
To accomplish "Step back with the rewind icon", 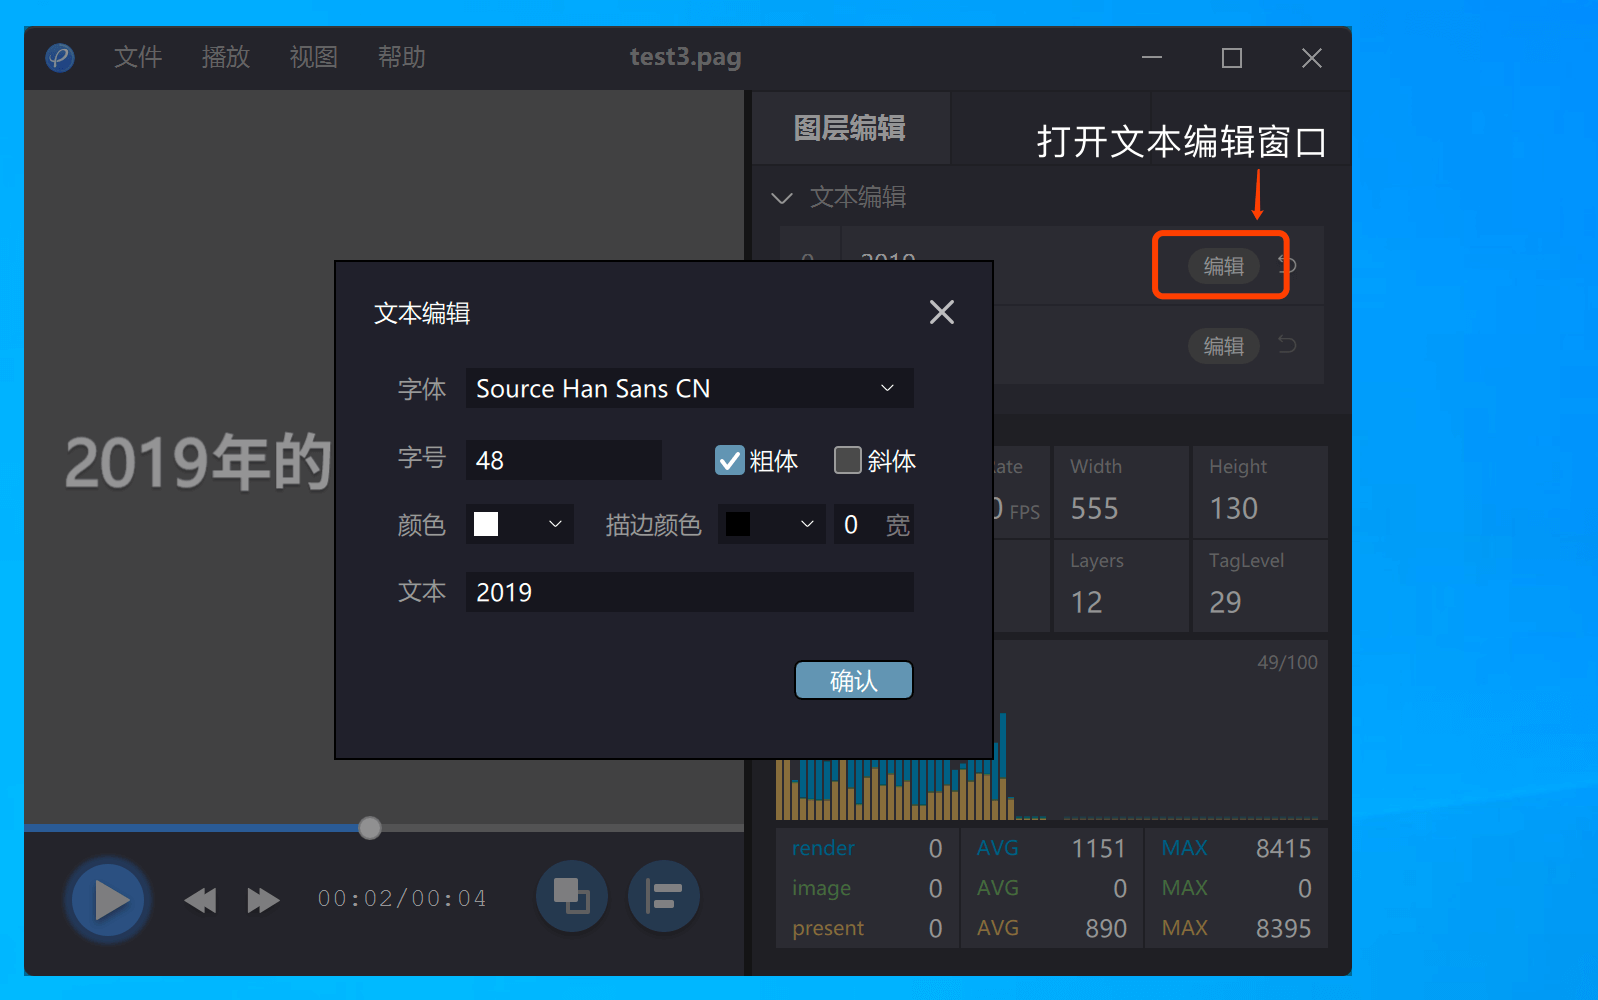I will [x=201, y=900].
